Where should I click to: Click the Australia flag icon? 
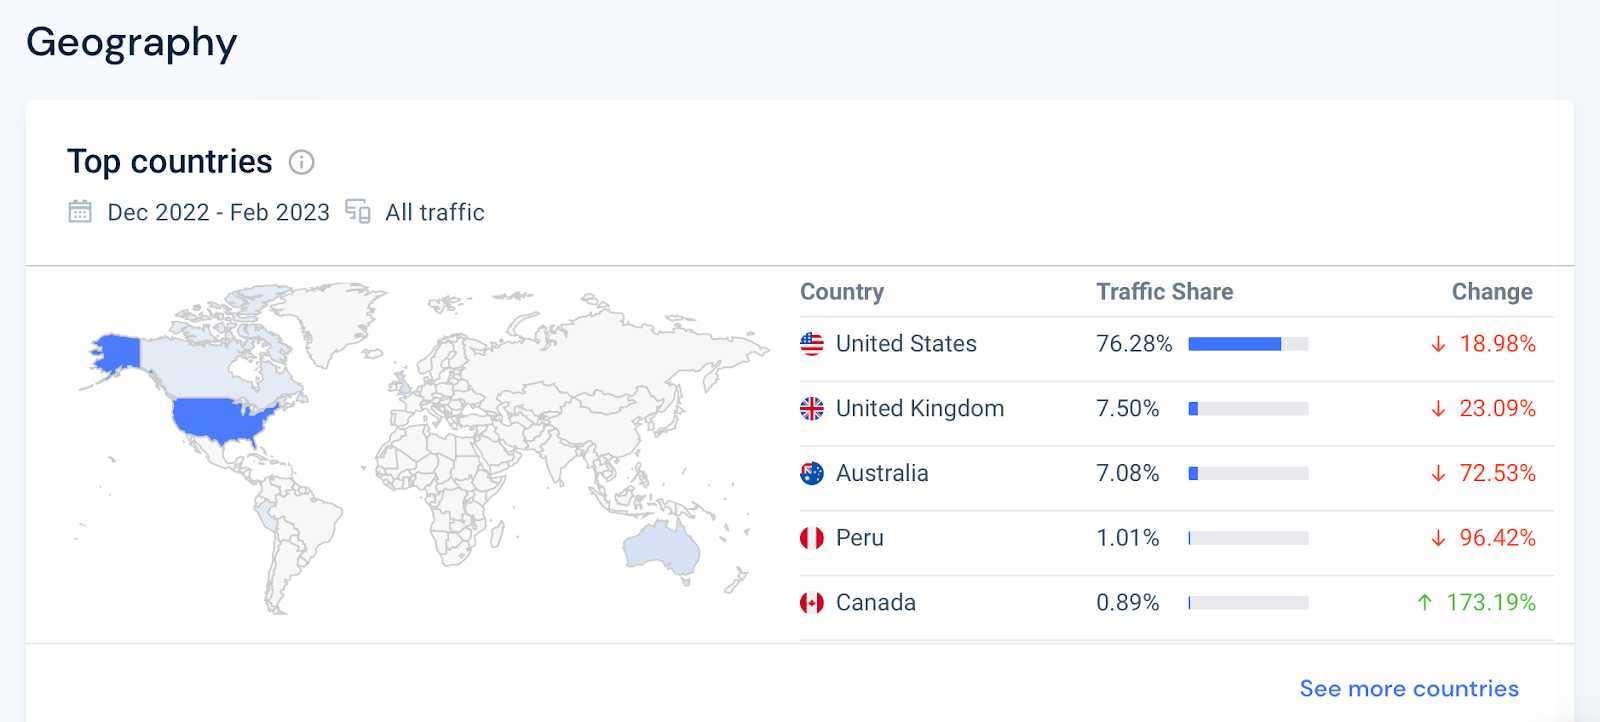click(812, 473)
